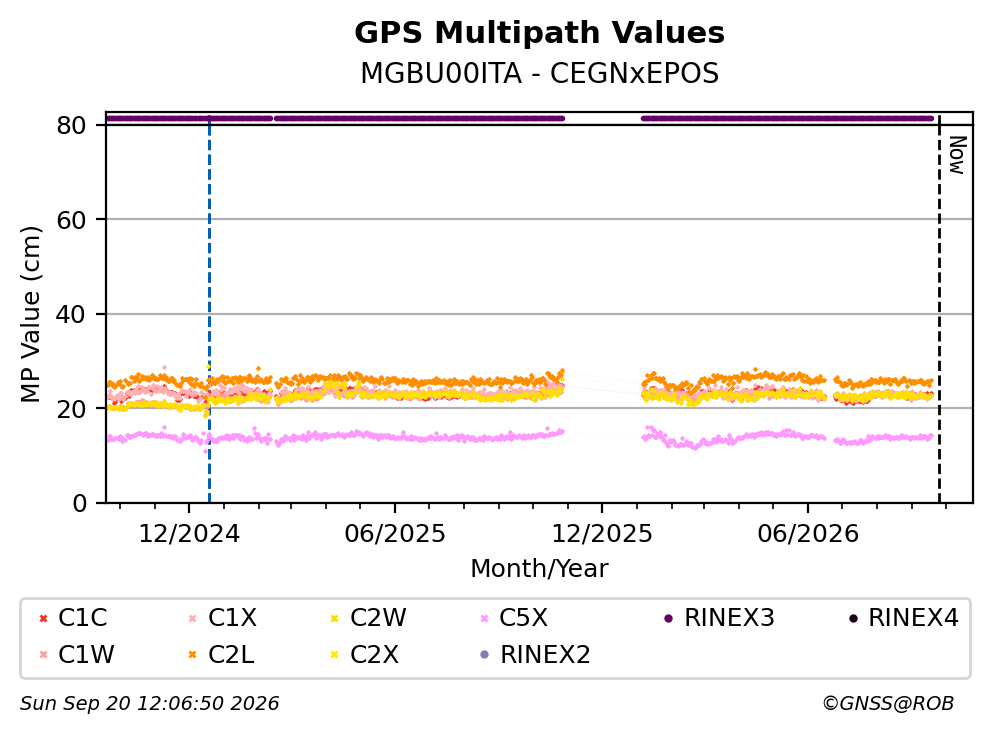Select the 12/2024 x-axis tick label
This screenshot has width=993, height=734.
[x=189, y=535]
